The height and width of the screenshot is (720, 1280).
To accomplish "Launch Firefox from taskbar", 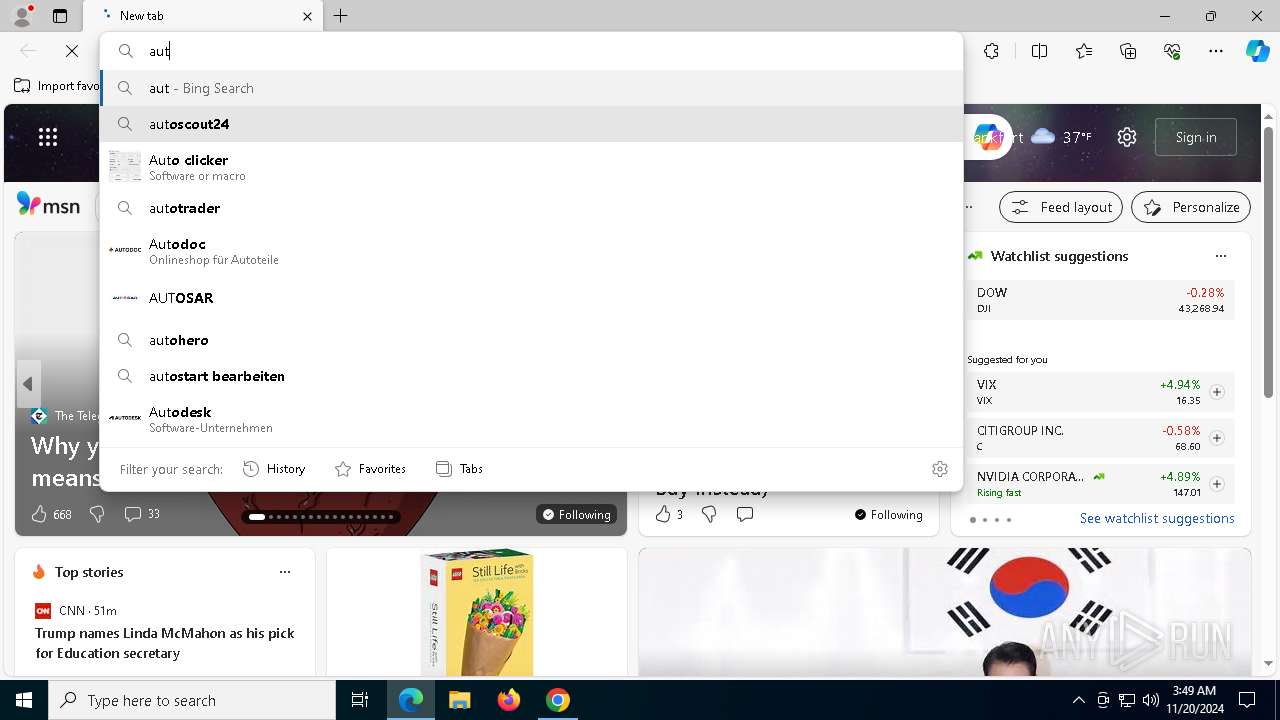I will point(509,700).
